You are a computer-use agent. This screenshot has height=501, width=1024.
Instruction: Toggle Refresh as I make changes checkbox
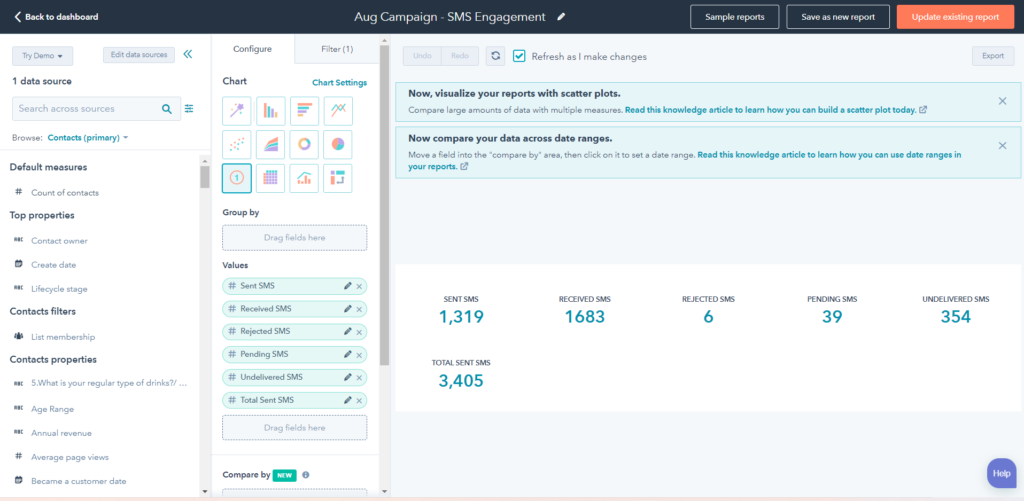click(519, 56)
